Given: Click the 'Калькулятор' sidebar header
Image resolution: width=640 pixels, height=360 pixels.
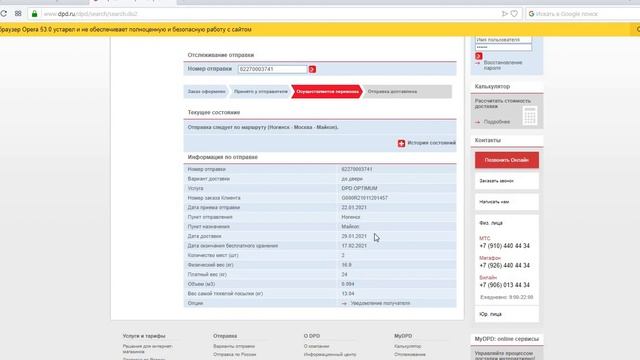Looking at the screenshot, I should [507, 87].
